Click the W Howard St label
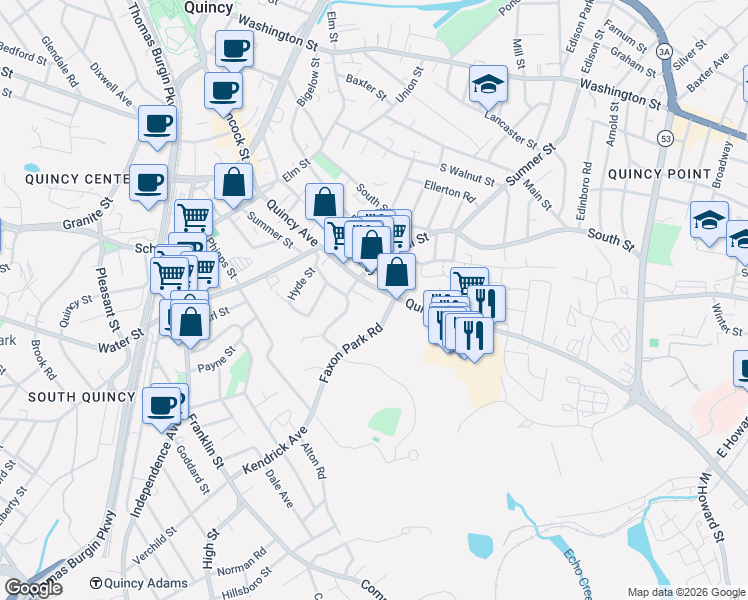Screen dimensions: 748x600 pos(712,507)
